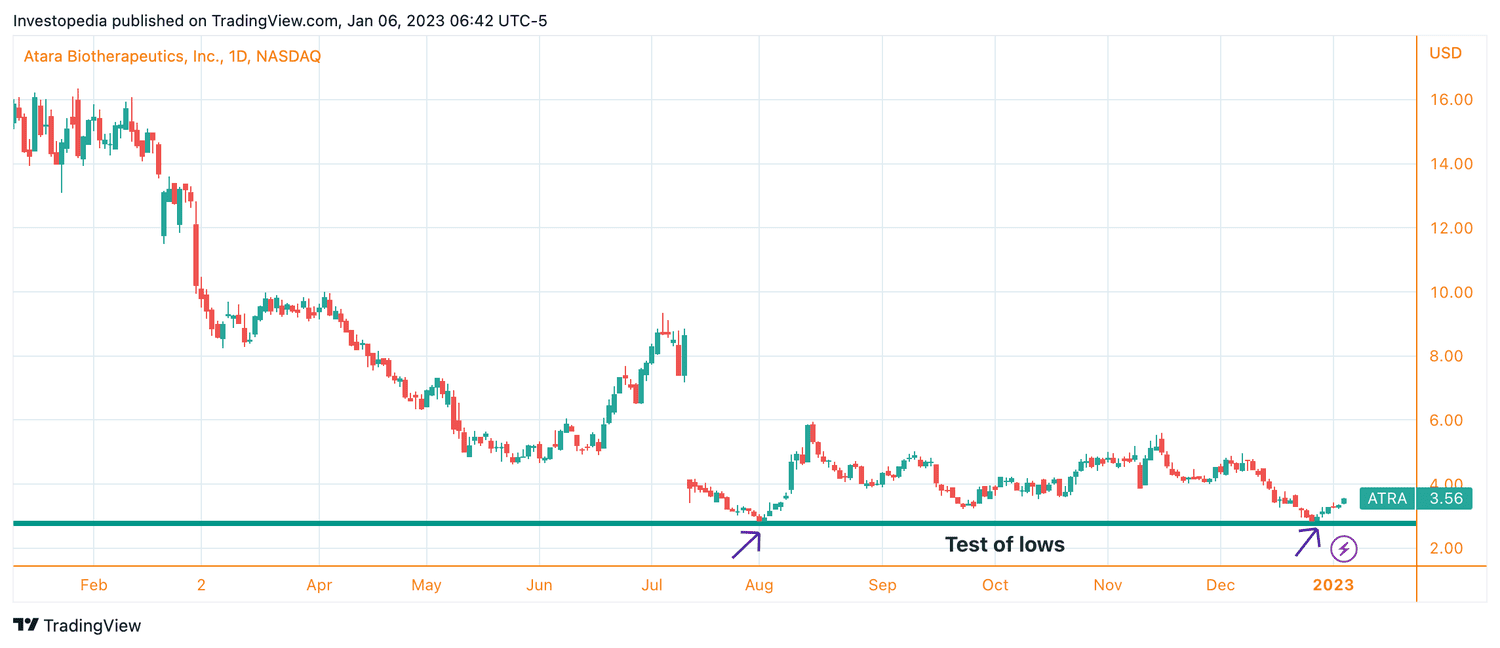1500x648 pixels.
Task: Click the Nov date axis label
Action: (x=1107, y=585)
